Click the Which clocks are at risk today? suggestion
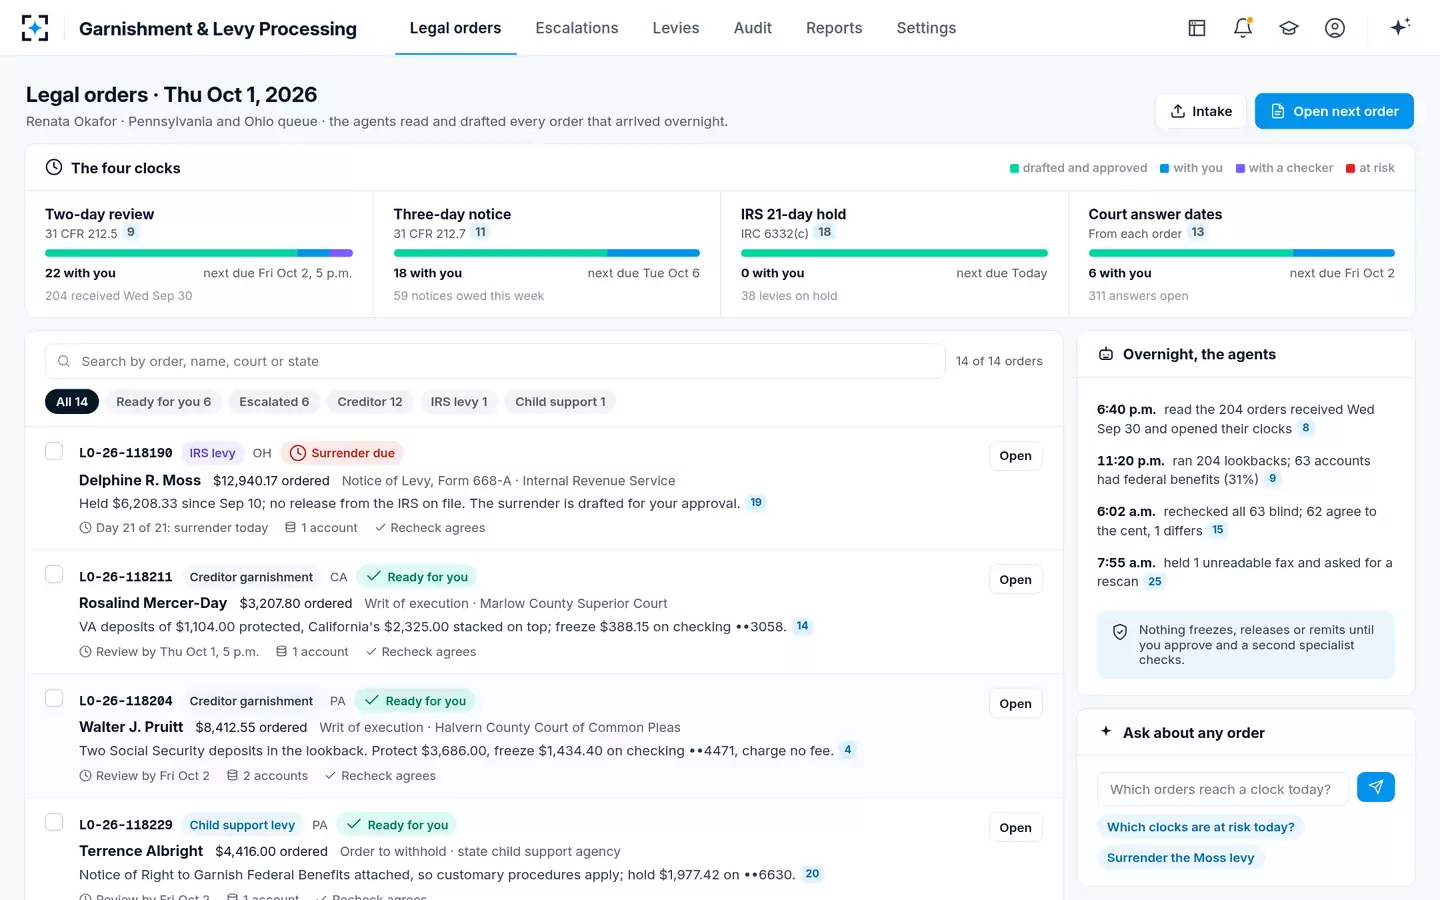The height and width of the screenshot is (900, 1440). coord(1200,827)
